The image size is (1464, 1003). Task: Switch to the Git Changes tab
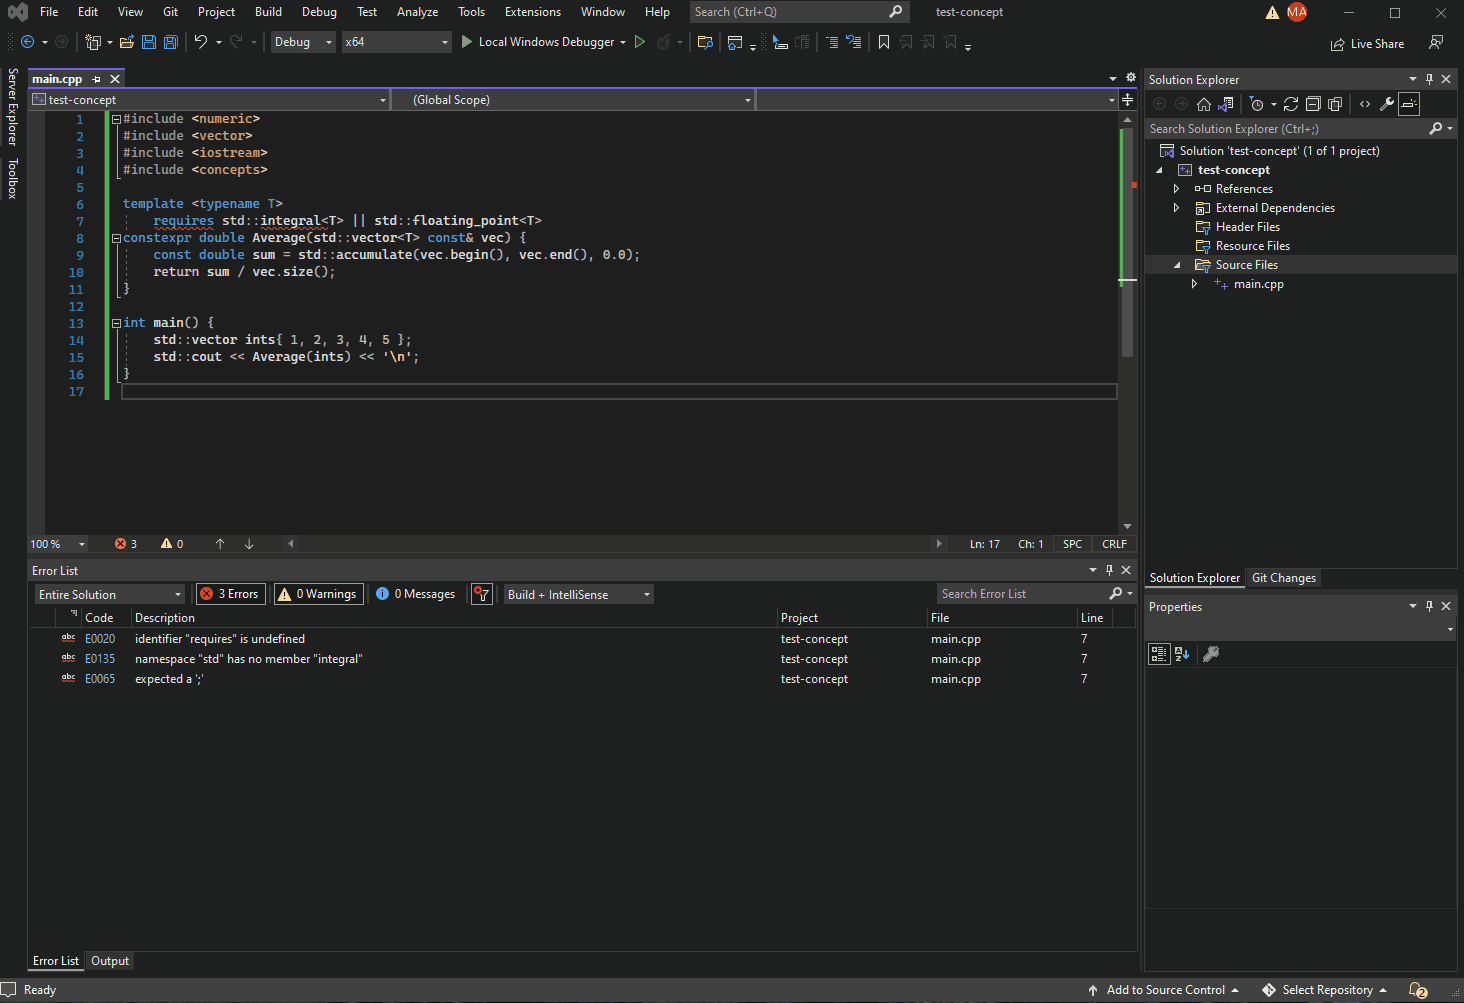(x=1284, y=578)
